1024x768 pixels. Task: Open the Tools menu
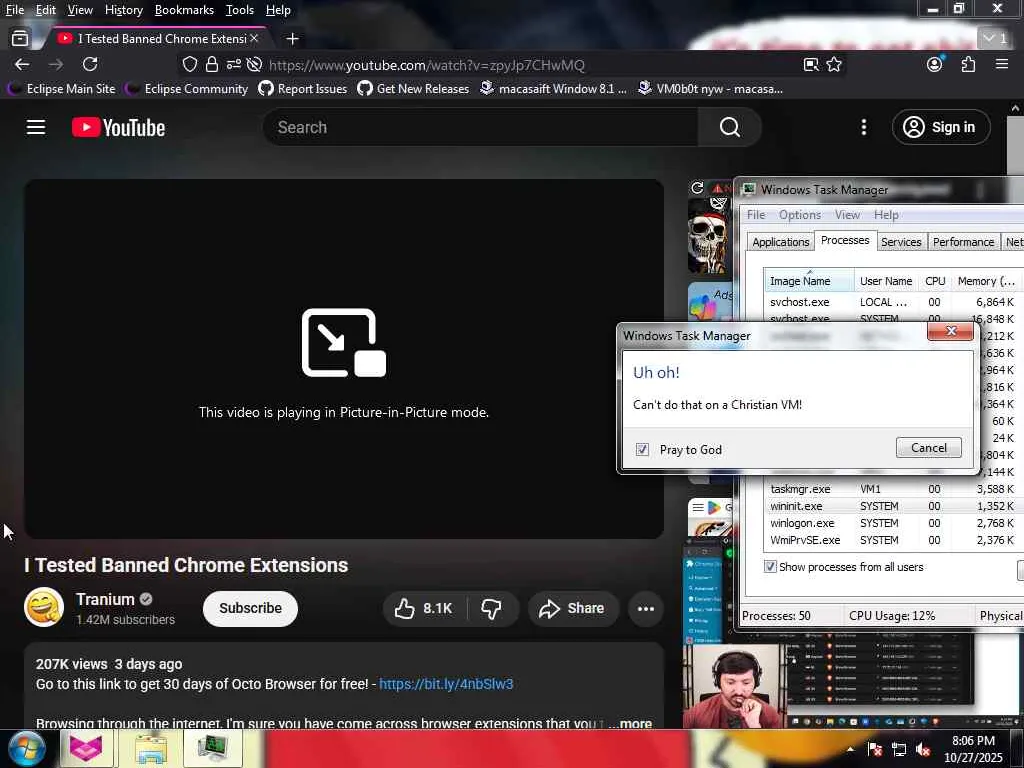[240, 10]
